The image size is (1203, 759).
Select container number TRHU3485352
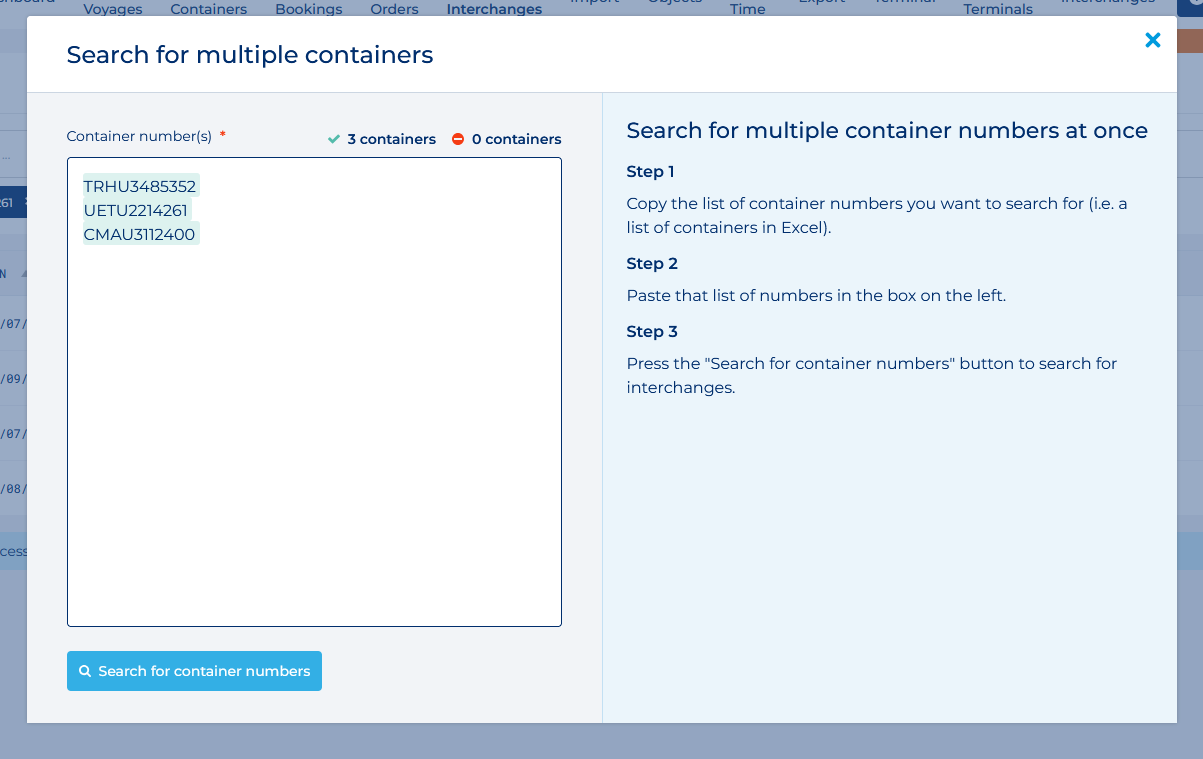pos(140,186)
